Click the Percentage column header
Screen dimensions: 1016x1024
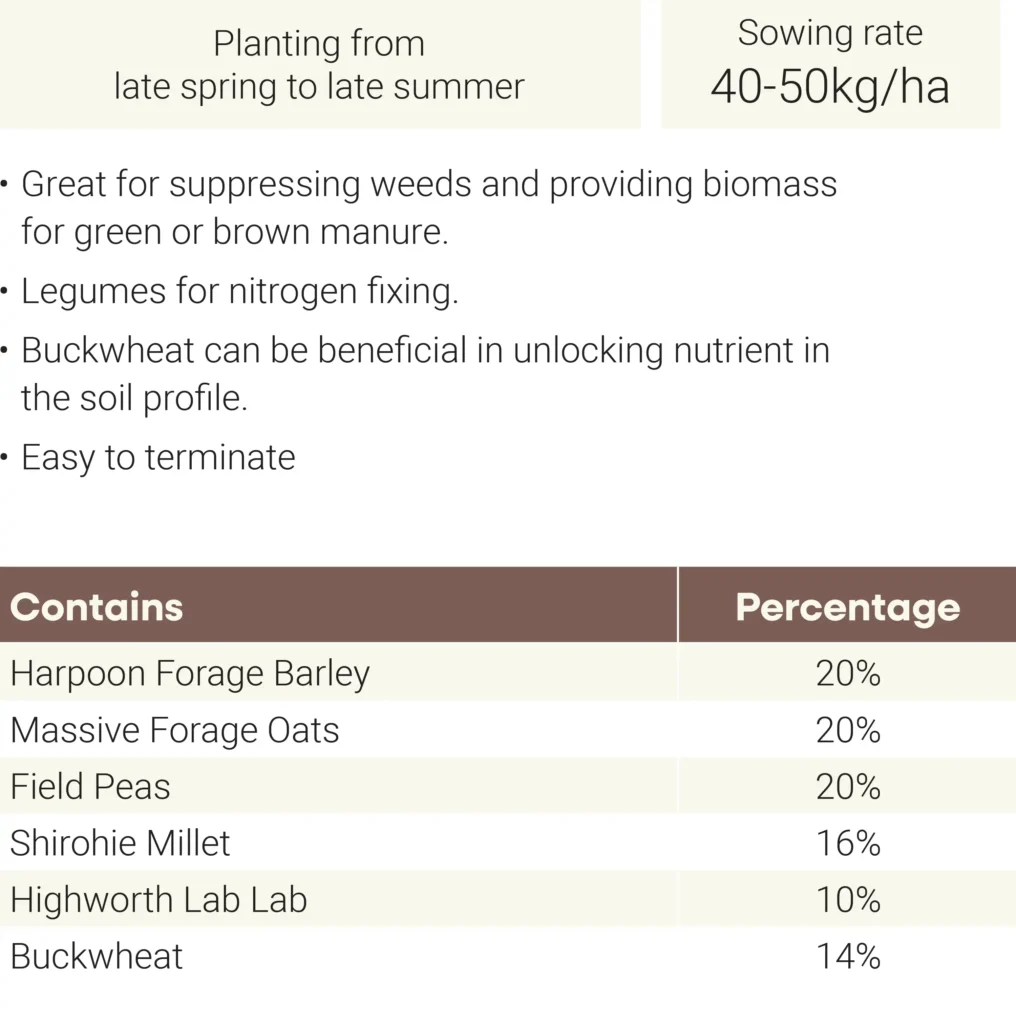847,607
